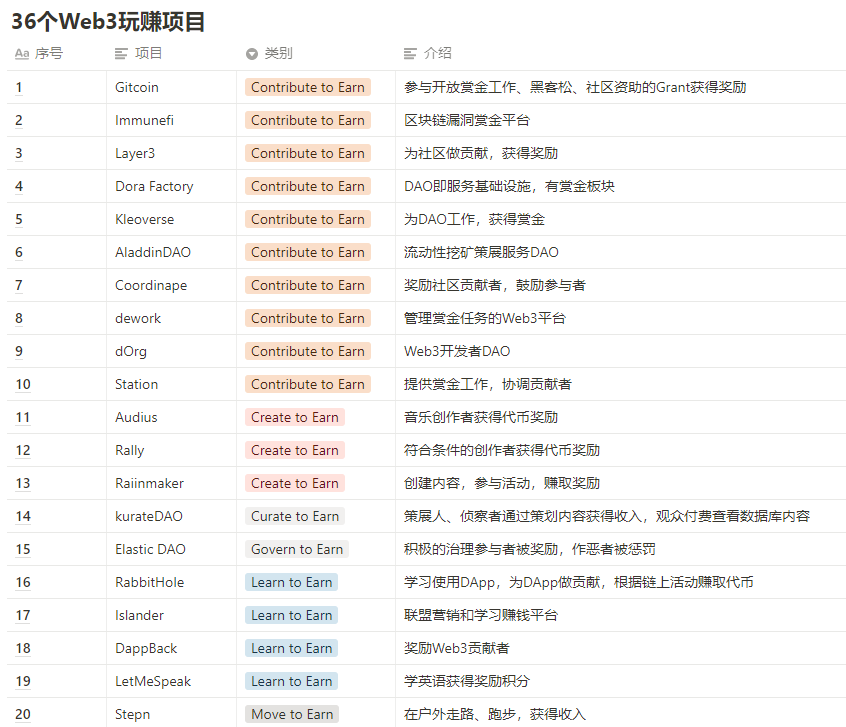The image size is (846, 727).
Task: Click the Learn to Earn tag on RabbitHole row
Action: tap(291, 582)
